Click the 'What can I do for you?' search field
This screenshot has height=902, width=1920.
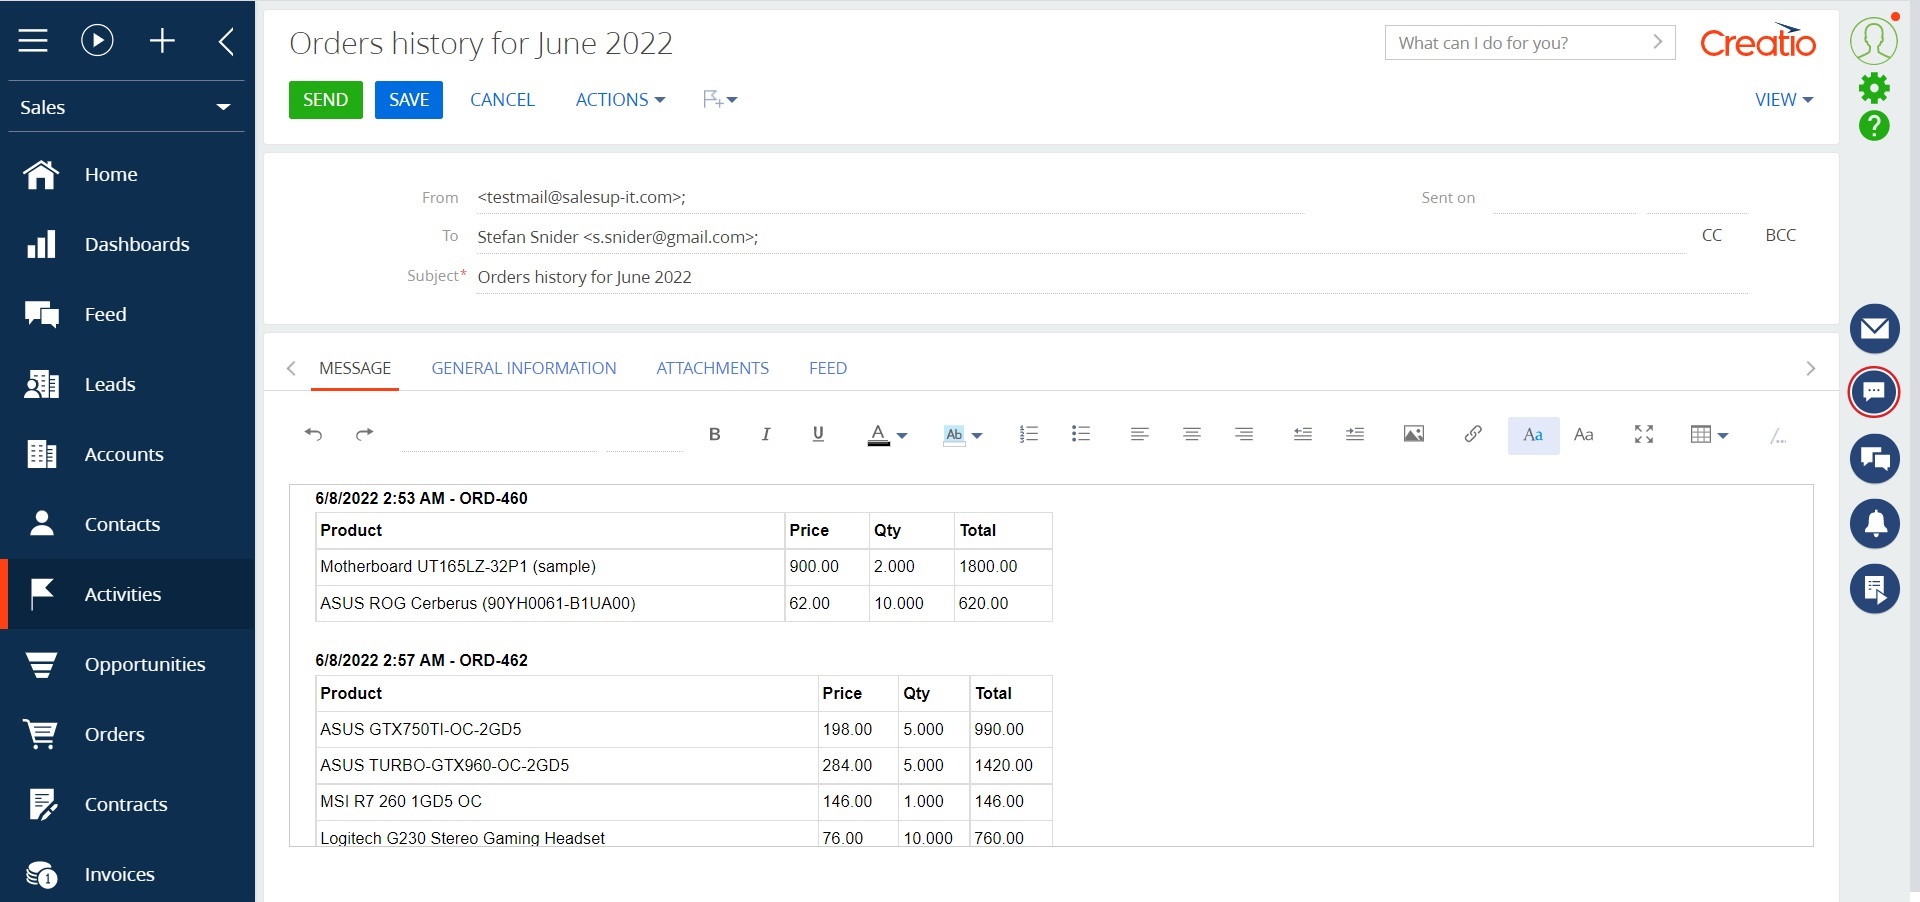(x=1520, y=43)
